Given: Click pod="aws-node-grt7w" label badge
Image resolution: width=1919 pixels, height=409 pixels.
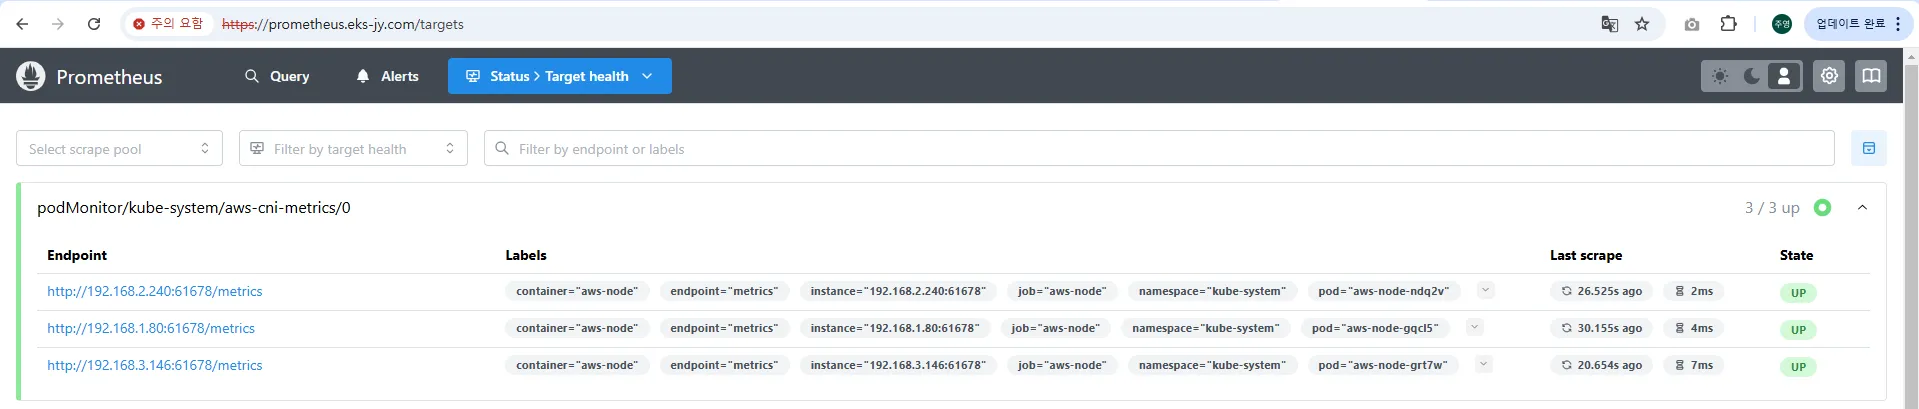Looking at the screenshot, I should coord(1382,365).
